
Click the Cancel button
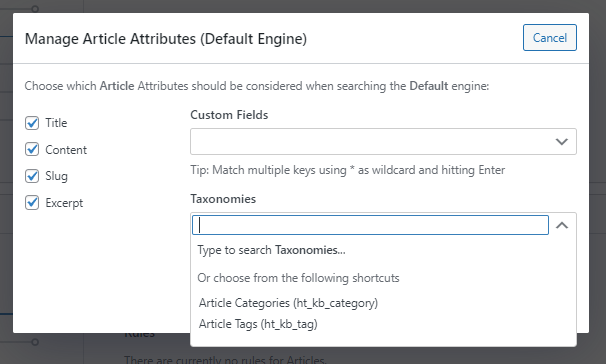[550, 38]
